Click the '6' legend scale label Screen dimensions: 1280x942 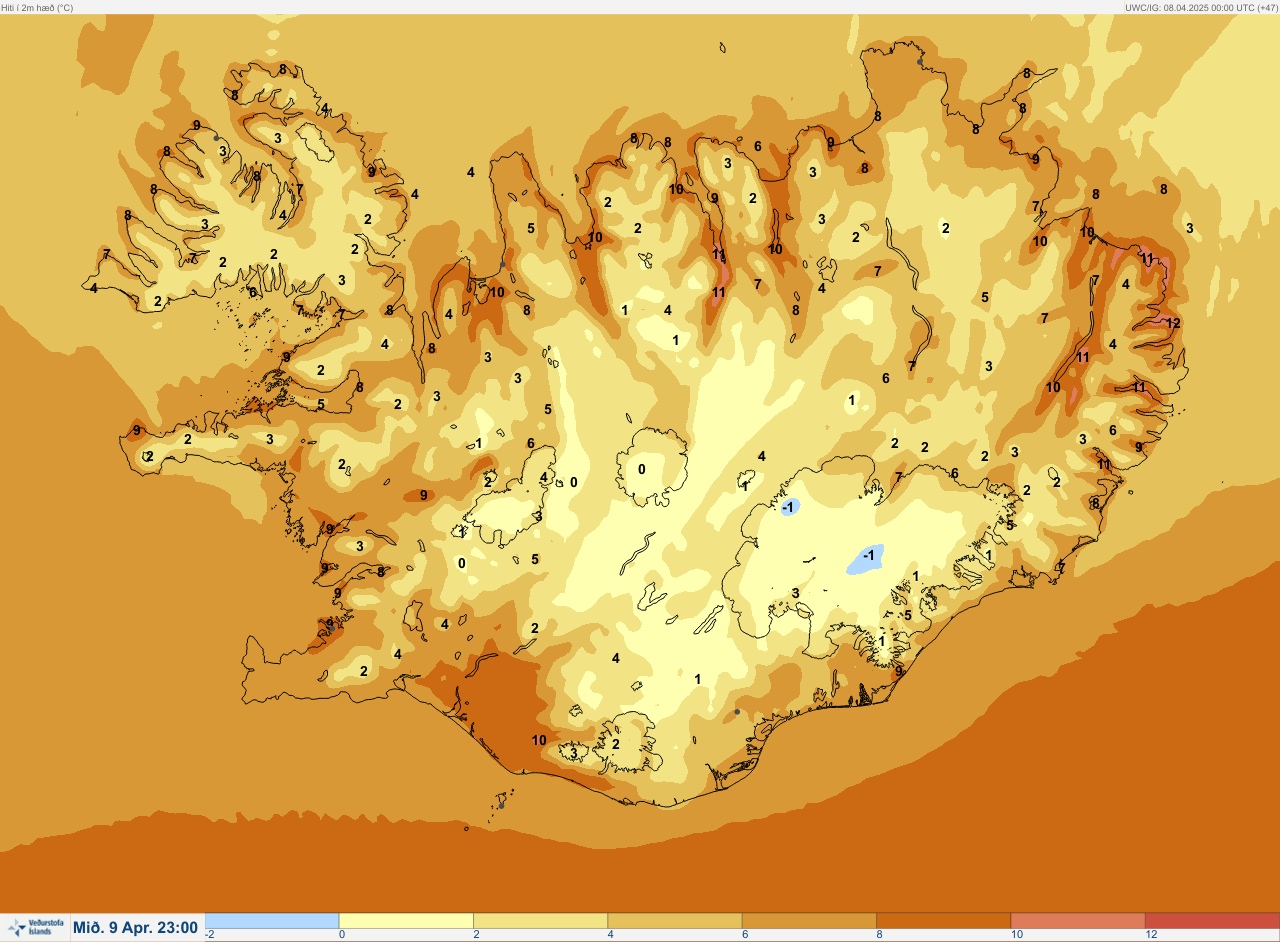[745, 934]
